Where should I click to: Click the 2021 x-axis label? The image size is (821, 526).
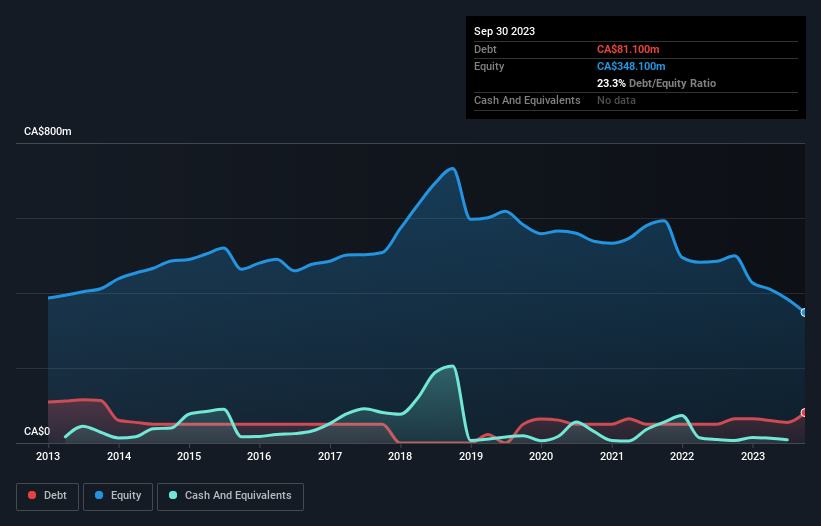[612, 456]
